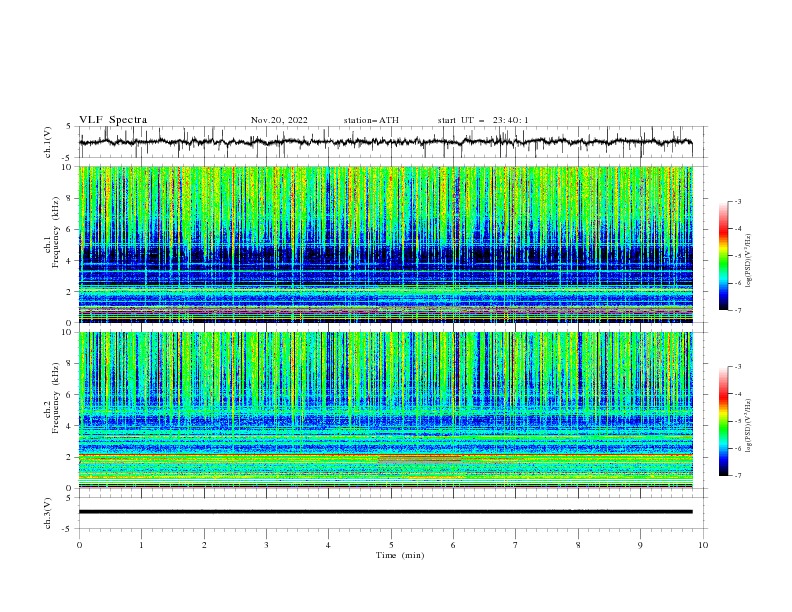
Task: Click the 'ch.3(V)' axis label
Action: click(48, 513)
